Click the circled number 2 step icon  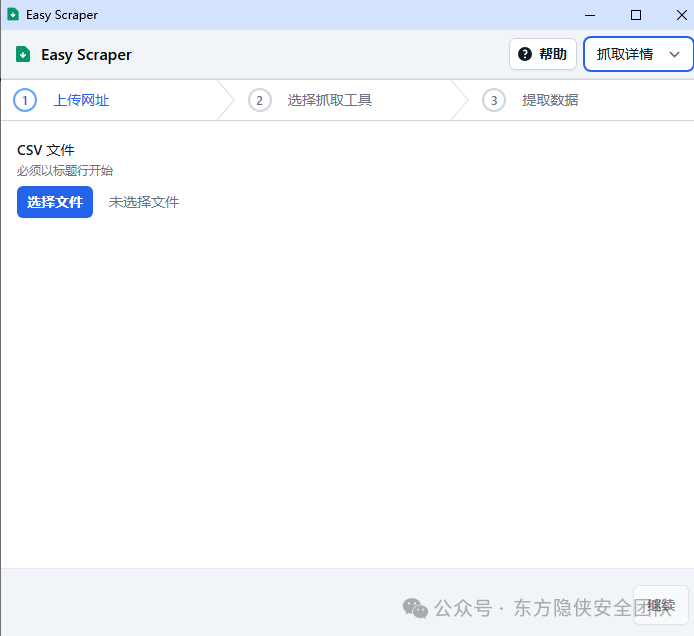pyautogui.click(x=259, y=100)
